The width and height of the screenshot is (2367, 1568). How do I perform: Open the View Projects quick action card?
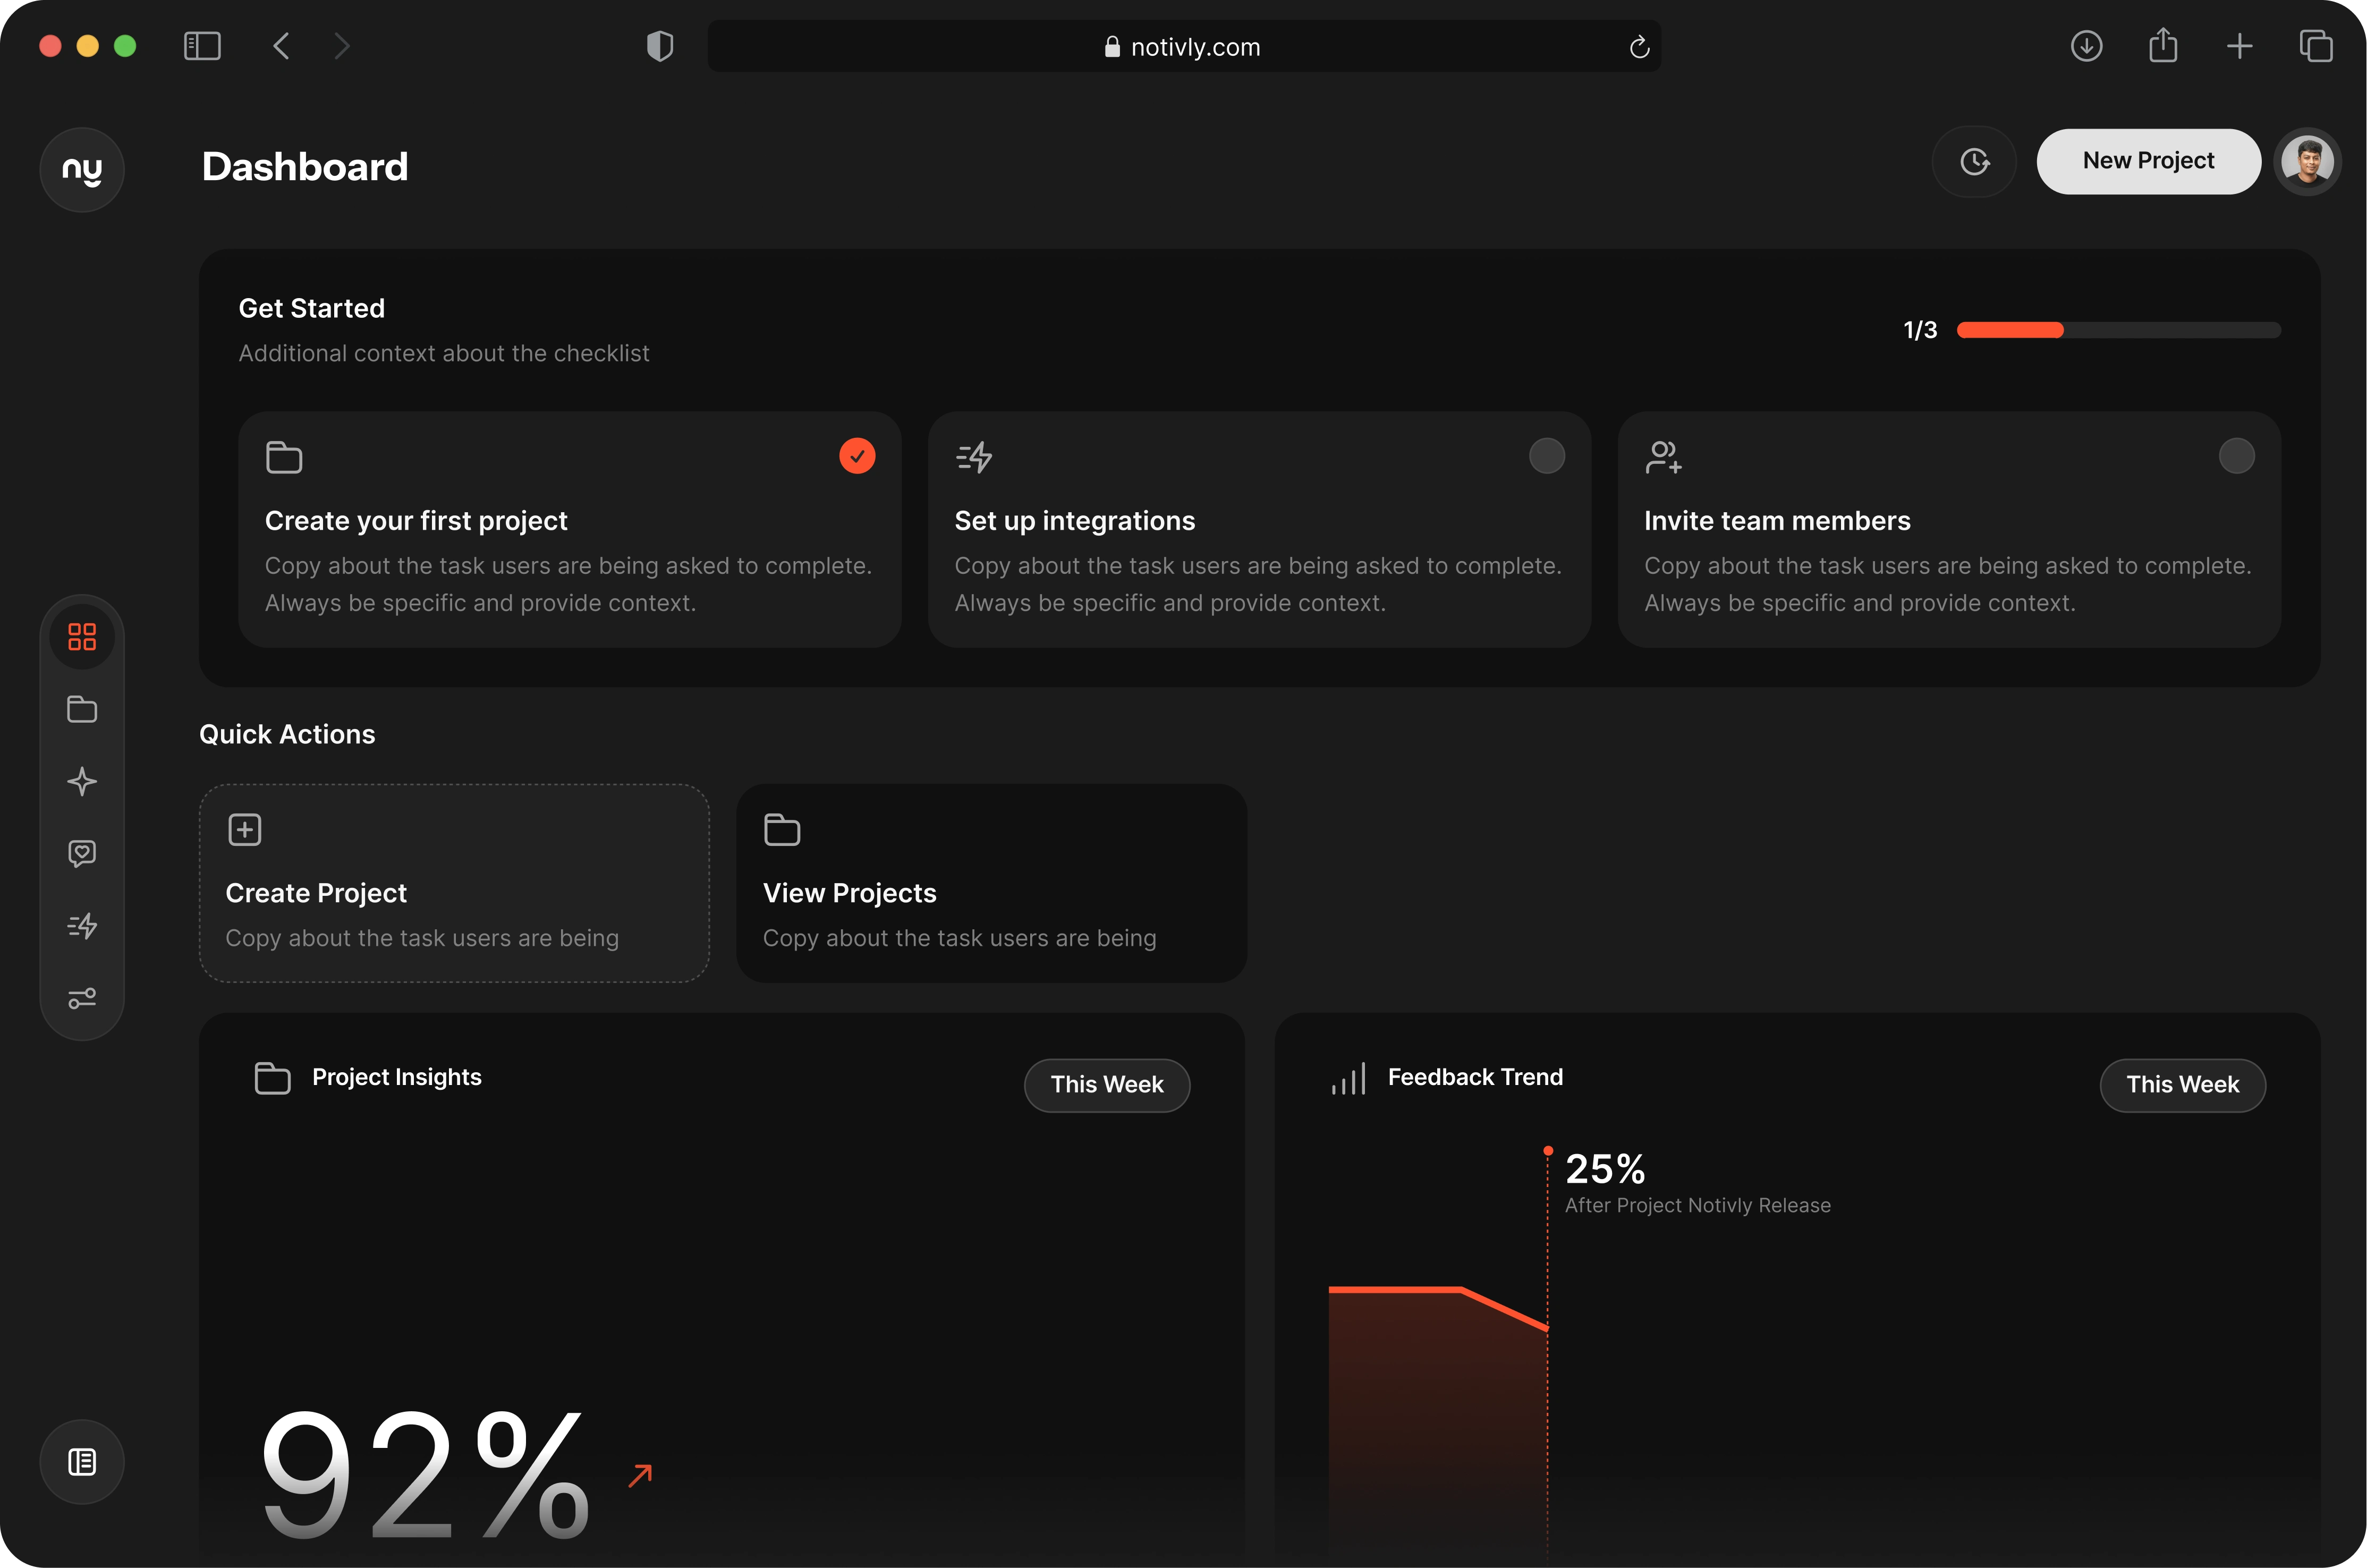tap(991, 883)
